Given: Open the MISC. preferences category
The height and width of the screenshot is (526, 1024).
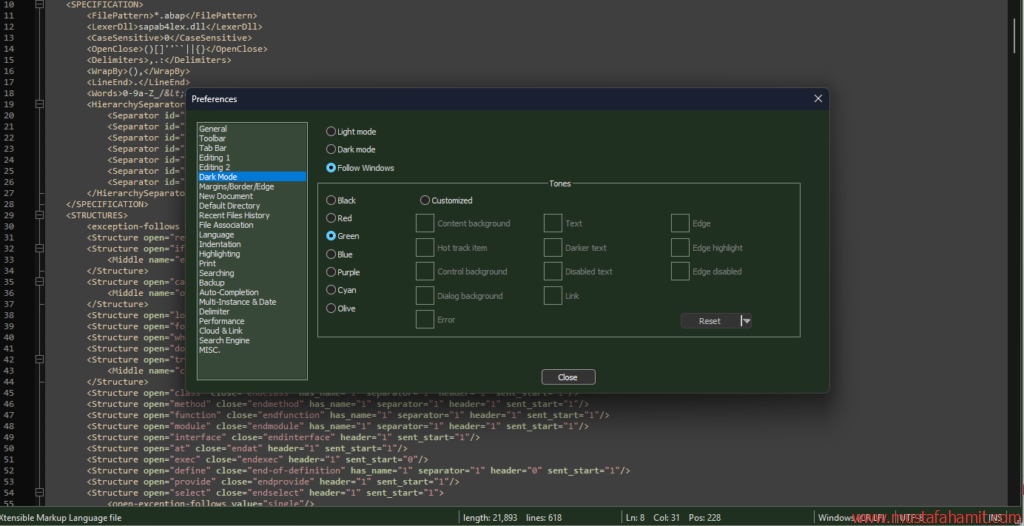Looking at the screenshot, I should coord(211,350).
